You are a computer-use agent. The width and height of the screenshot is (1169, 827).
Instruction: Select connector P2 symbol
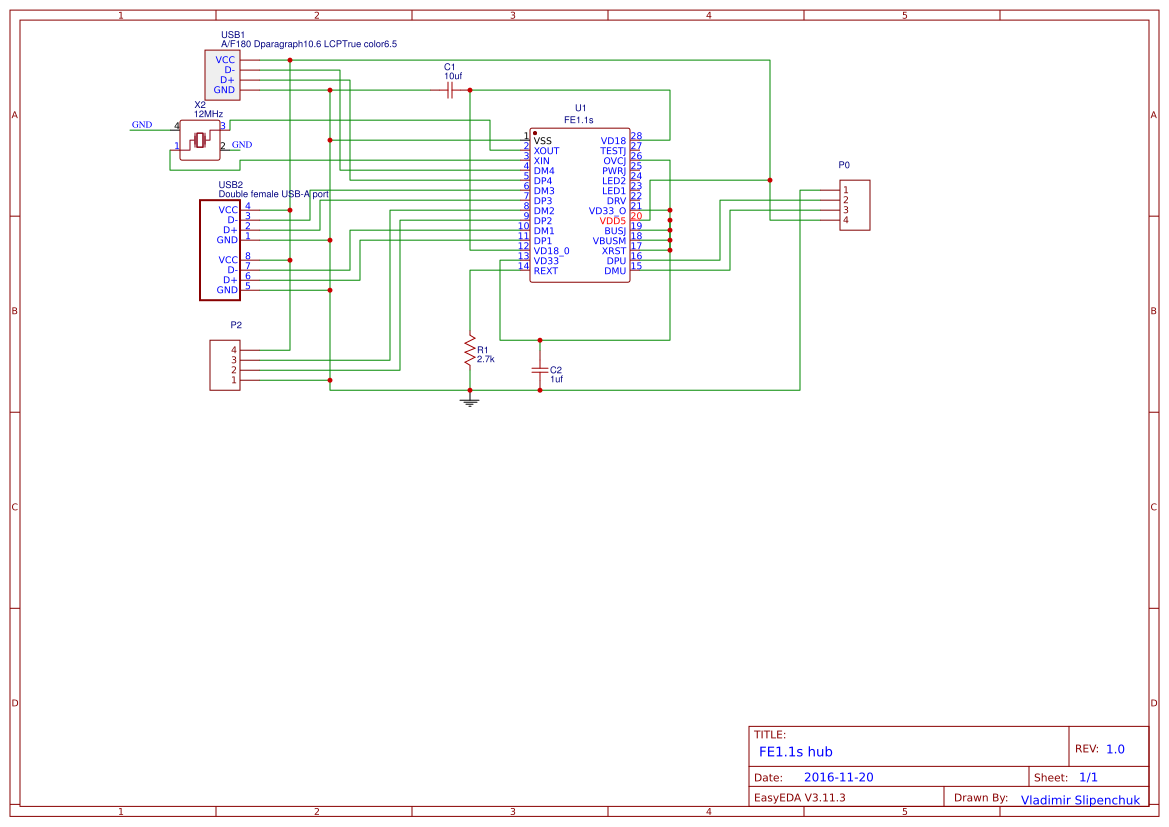[224, 365]
